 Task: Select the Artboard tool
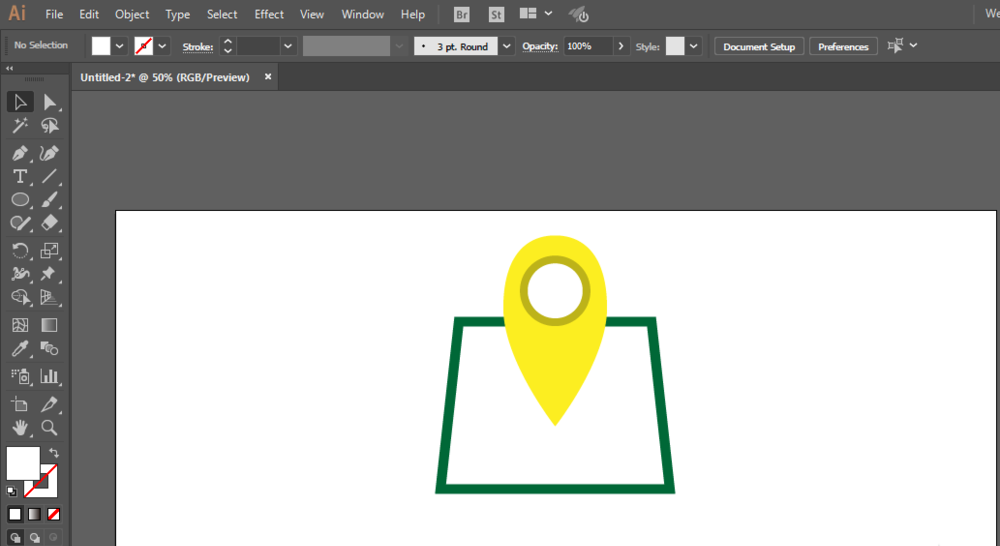tap(20, 404)
